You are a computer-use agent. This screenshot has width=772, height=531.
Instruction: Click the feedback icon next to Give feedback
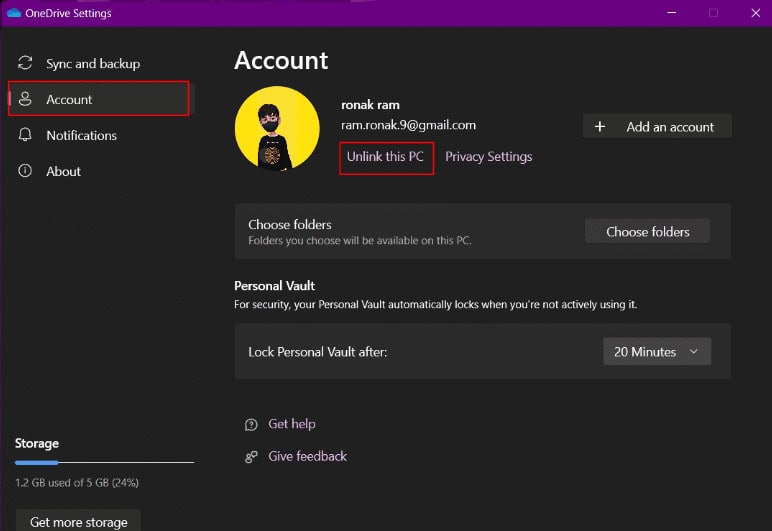coord(251,457)
